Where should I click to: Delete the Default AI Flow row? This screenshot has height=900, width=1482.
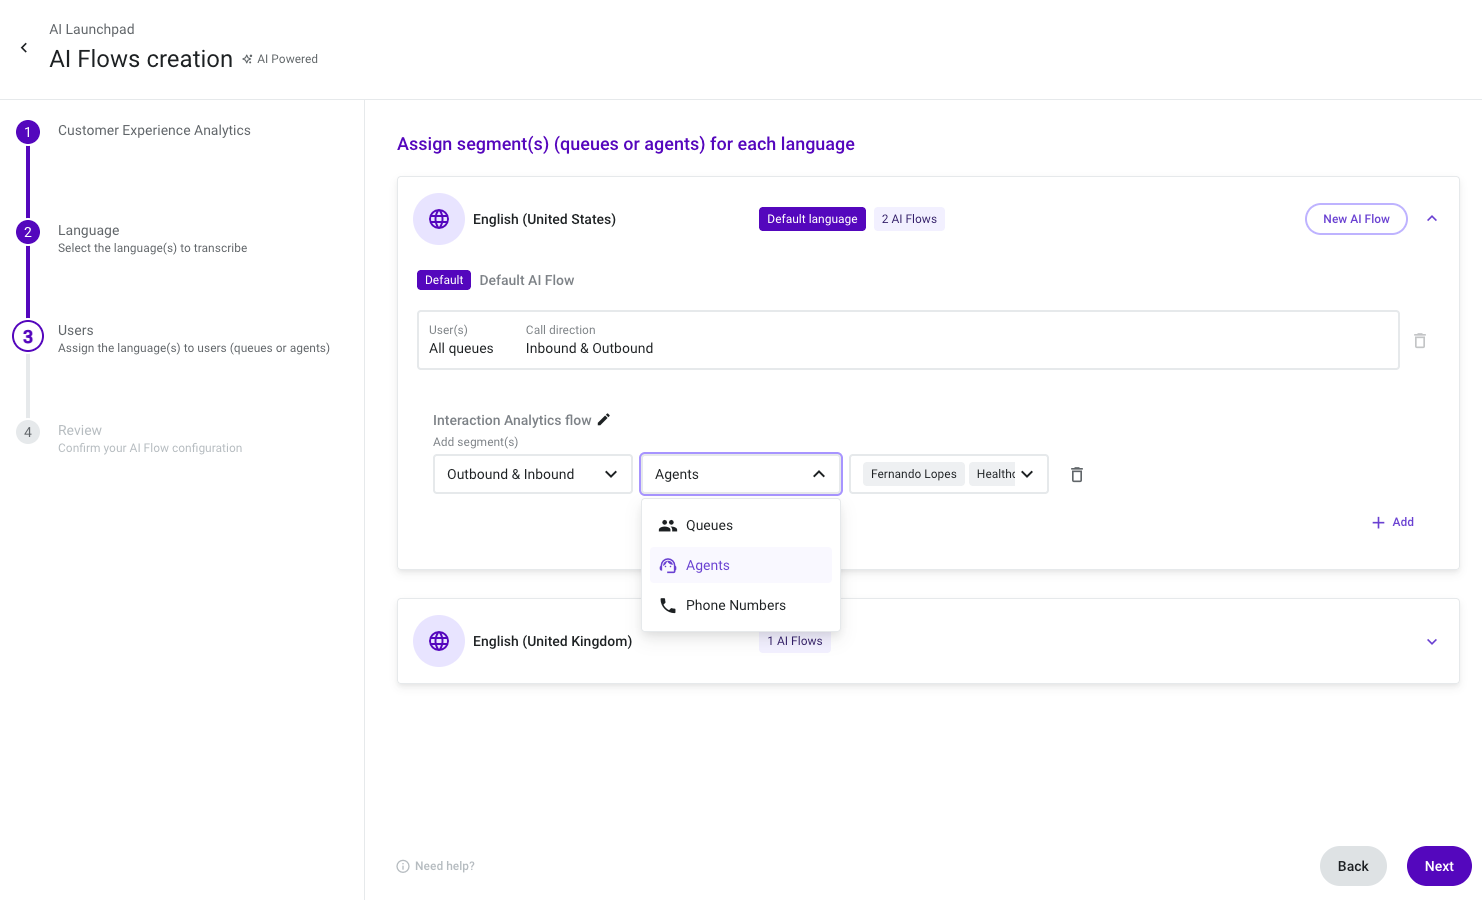tap(1420, 341)
